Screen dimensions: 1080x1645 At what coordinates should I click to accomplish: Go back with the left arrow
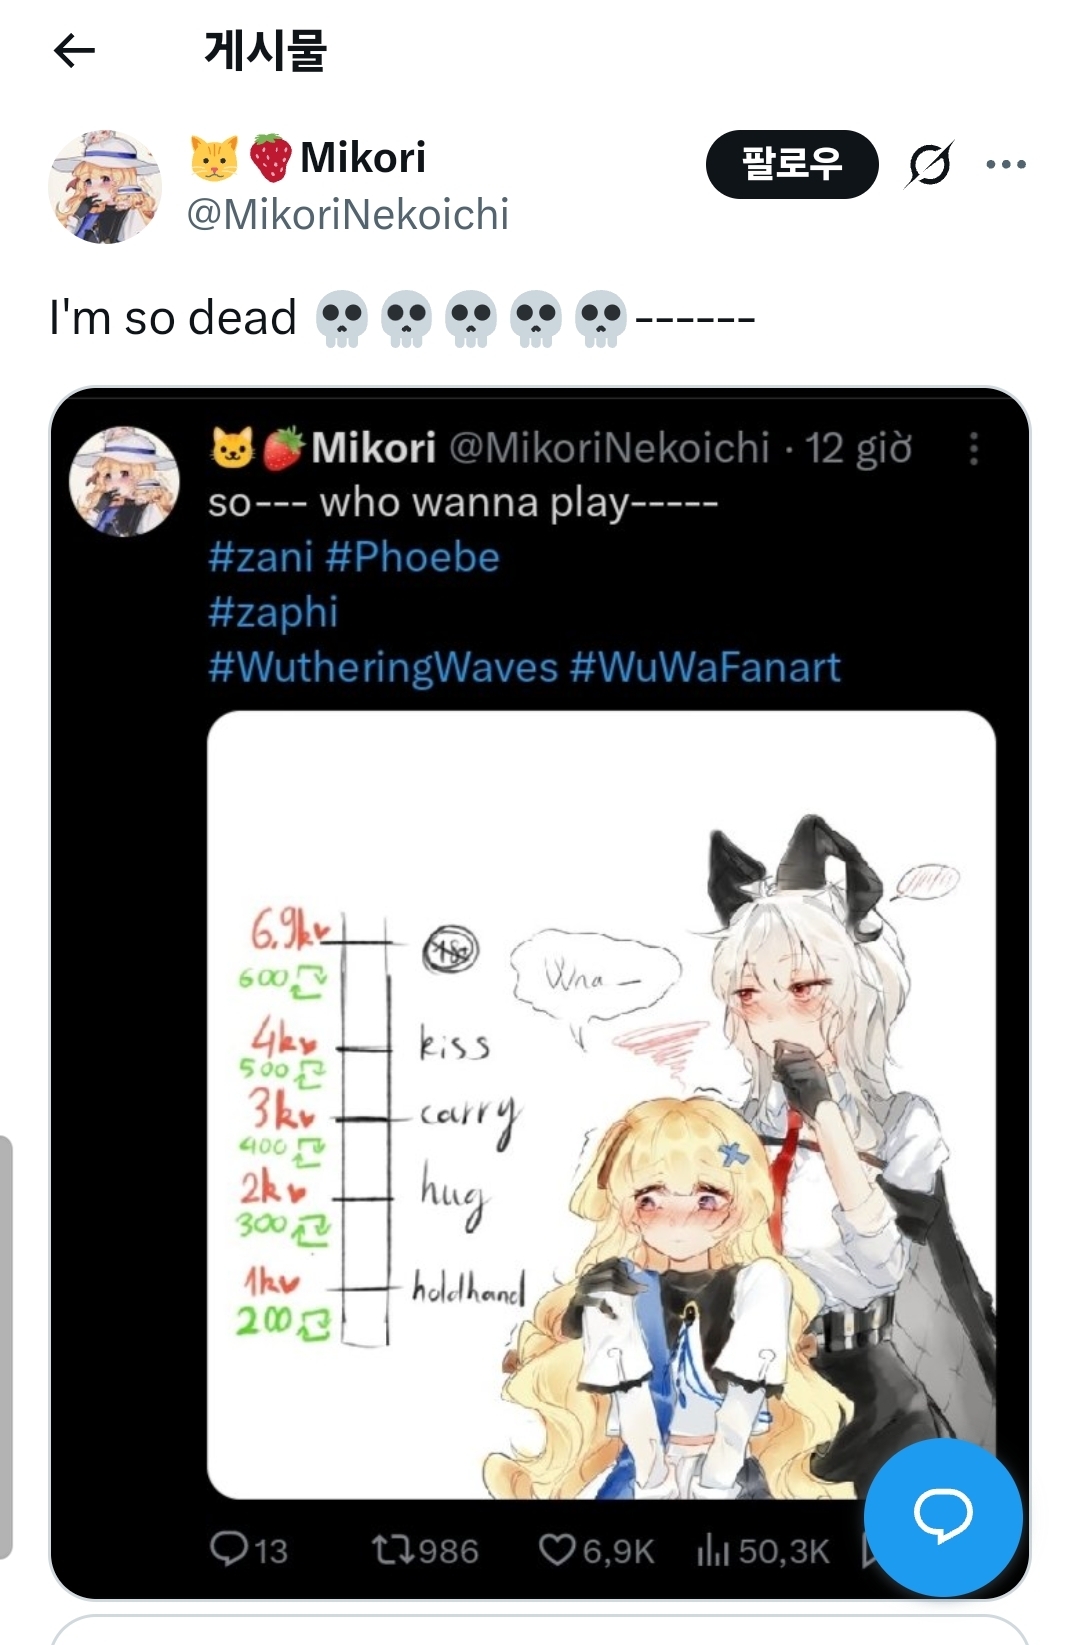pos(74,50)
